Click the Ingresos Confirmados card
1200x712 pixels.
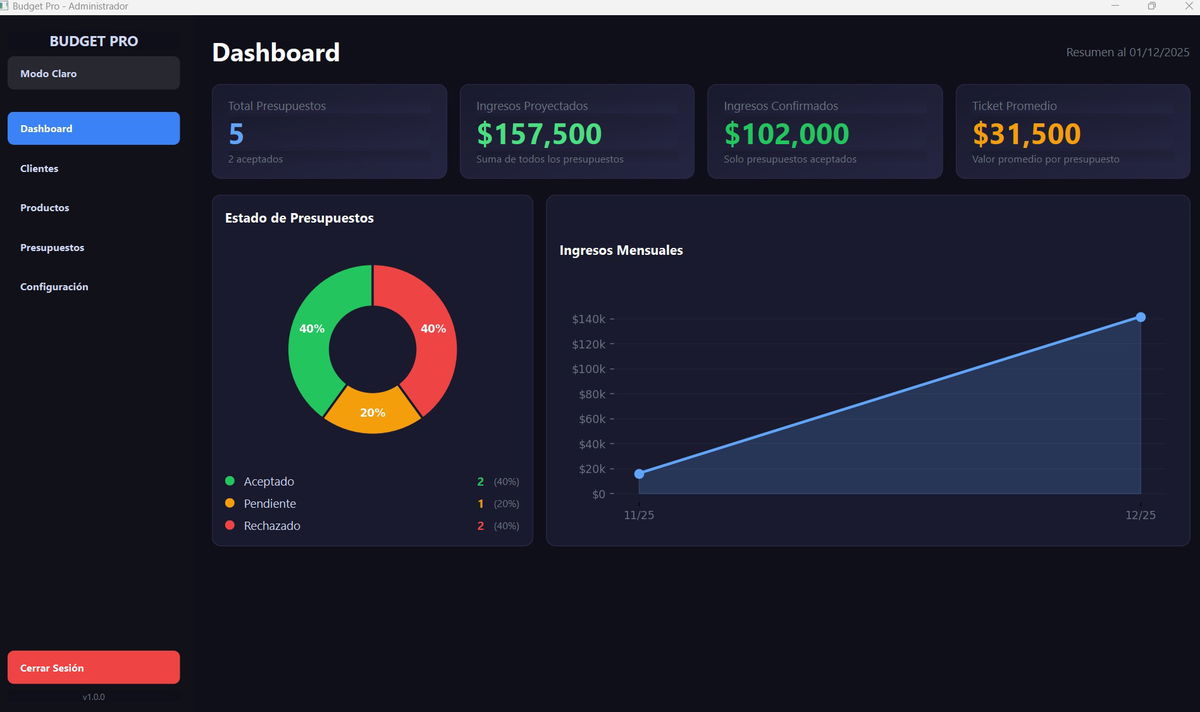(x=825, y=132)
